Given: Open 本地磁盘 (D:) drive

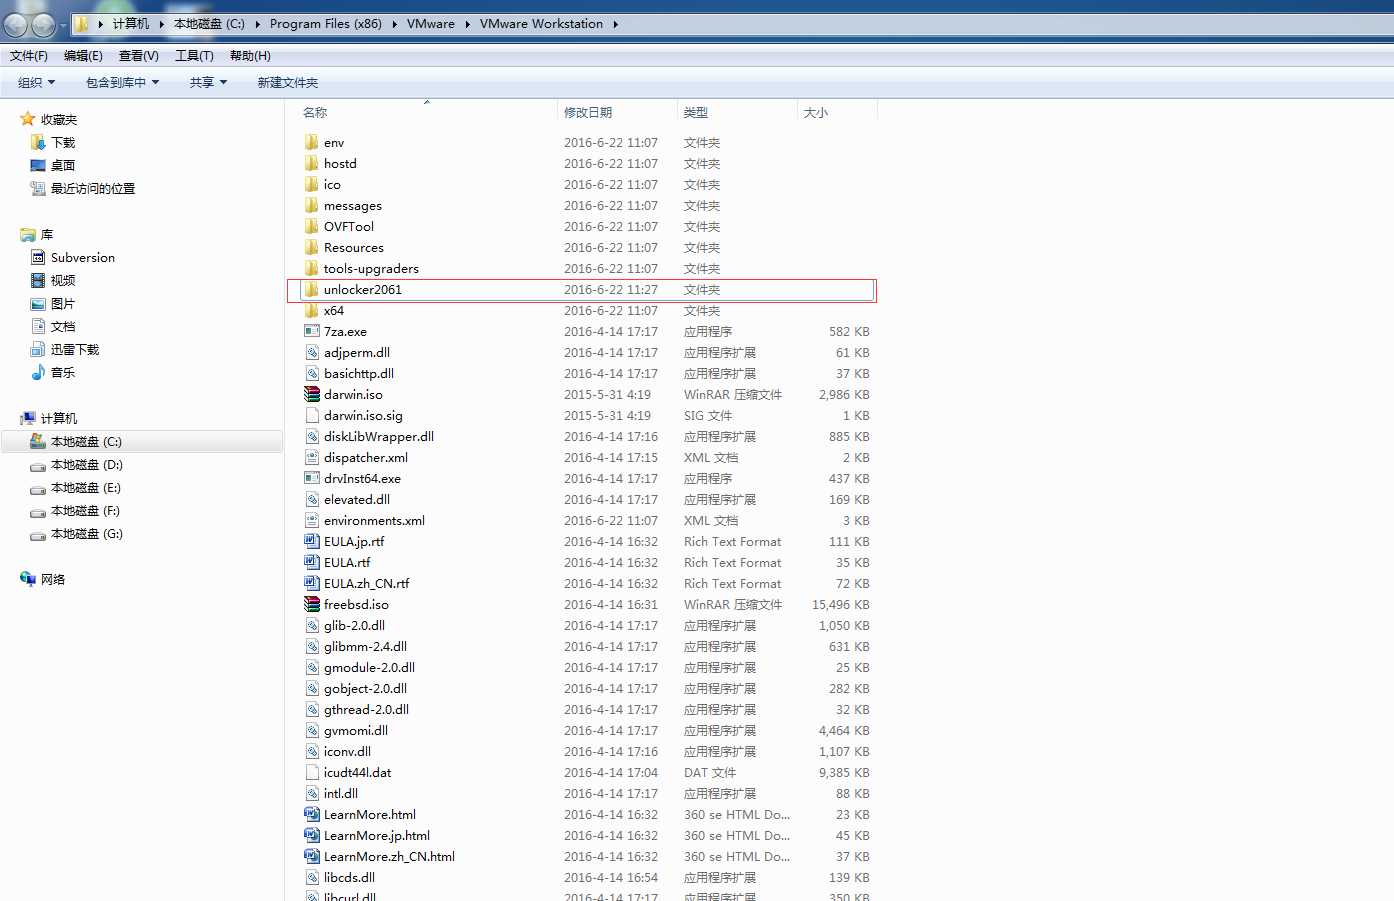Looking at the screenshot, I should [x=87, y=464].
